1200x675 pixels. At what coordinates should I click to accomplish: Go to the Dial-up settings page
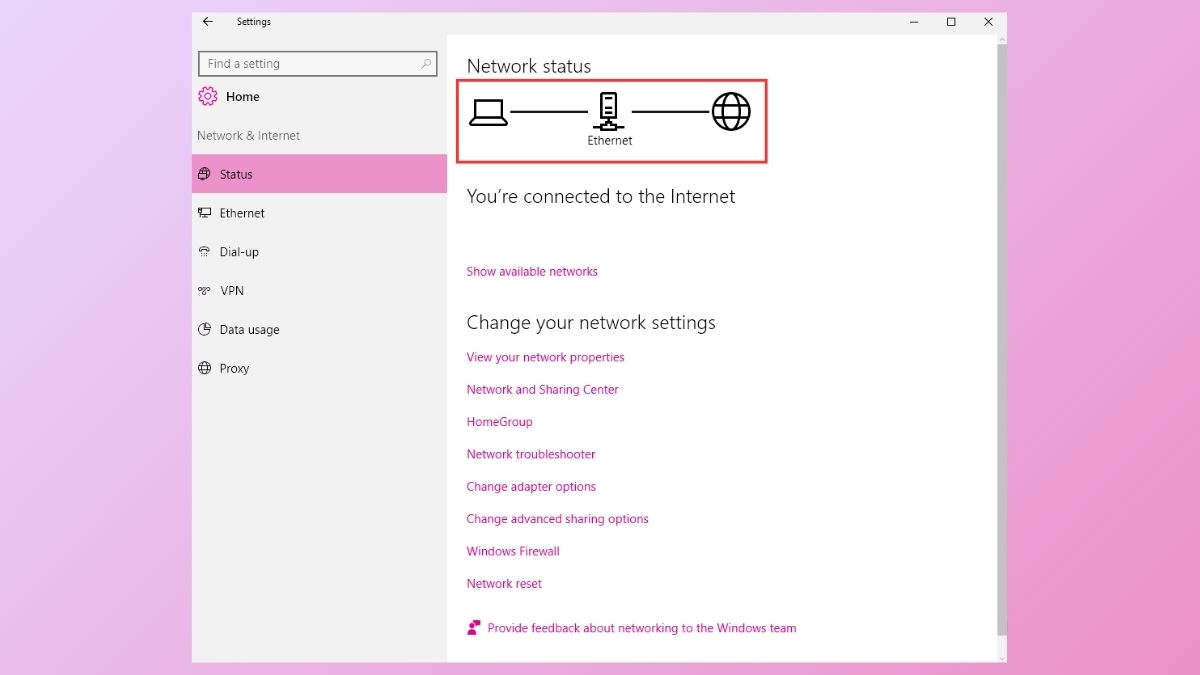pos(319,252)
